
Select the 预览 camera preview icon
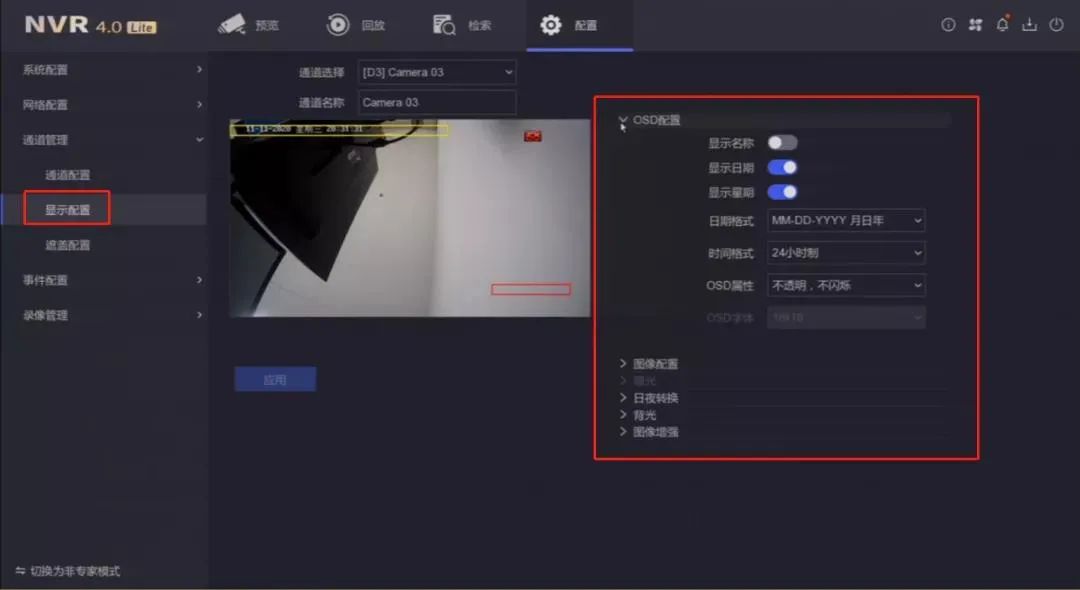248,25
